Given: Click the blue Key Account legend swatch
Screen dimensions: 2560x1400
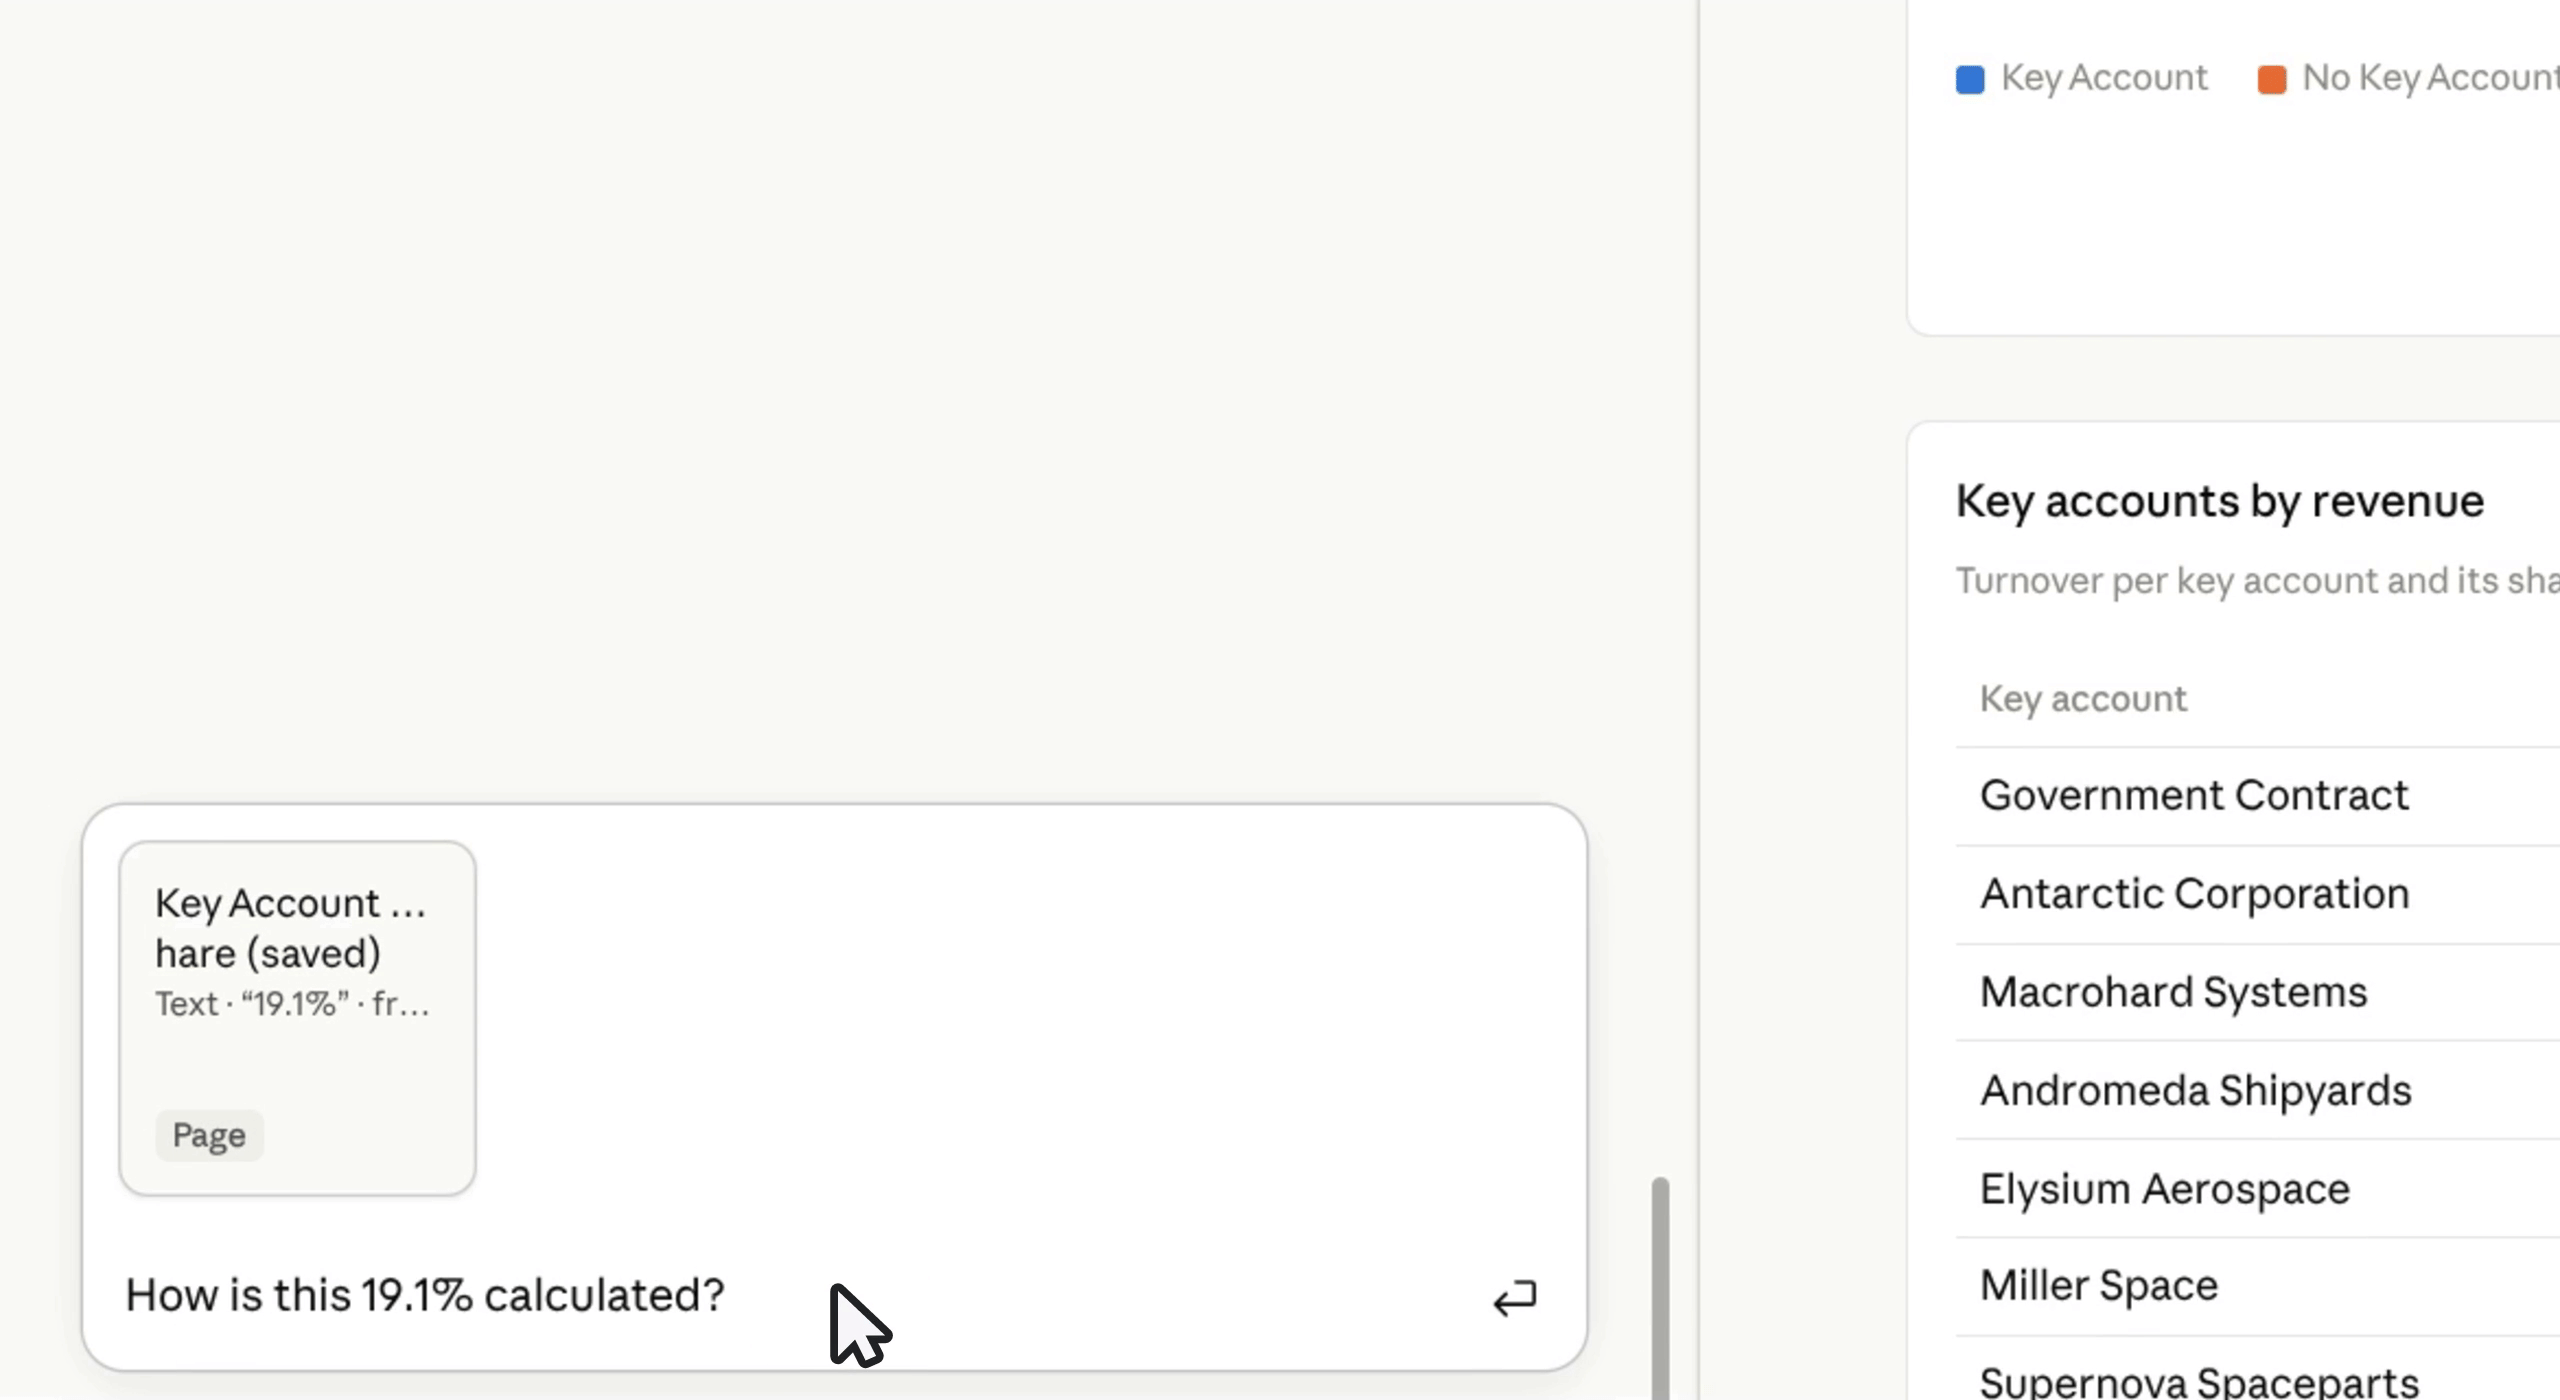Looking at the screenshot, I should (1969, 79).
